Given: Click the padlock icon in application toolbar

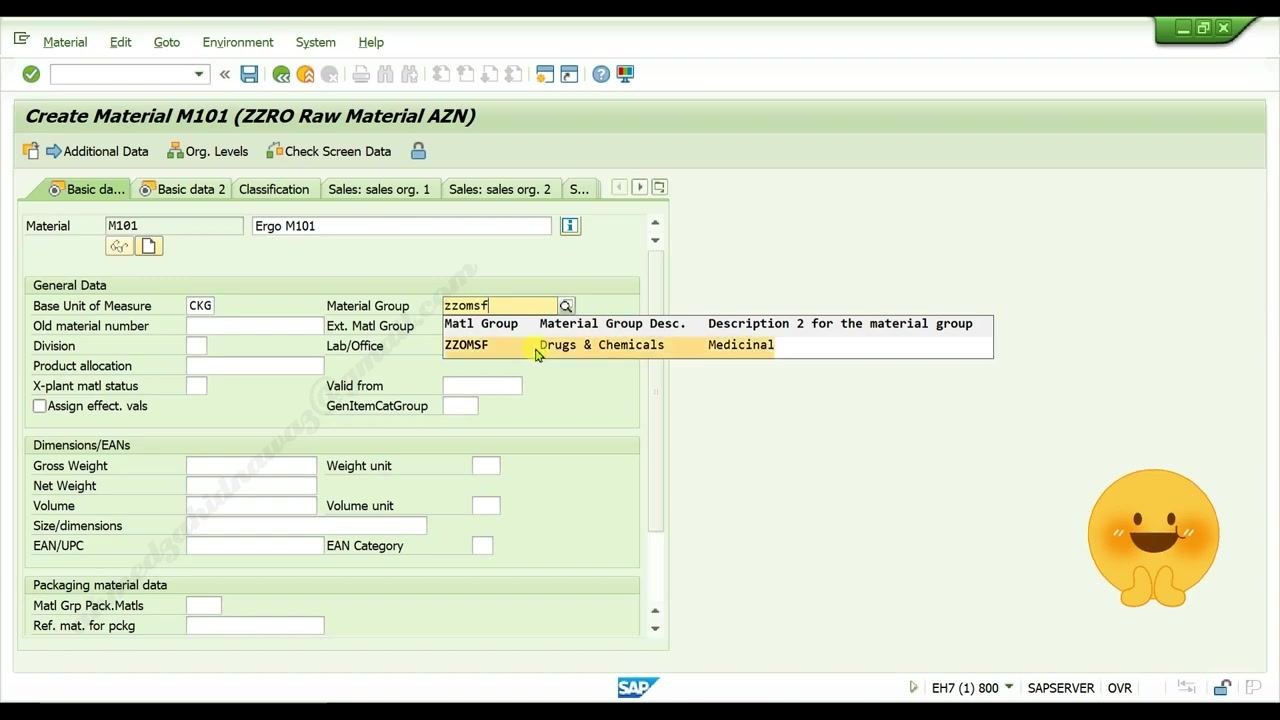Looking at the screenshot, I should pyautogui.click(x=418, y=151).
